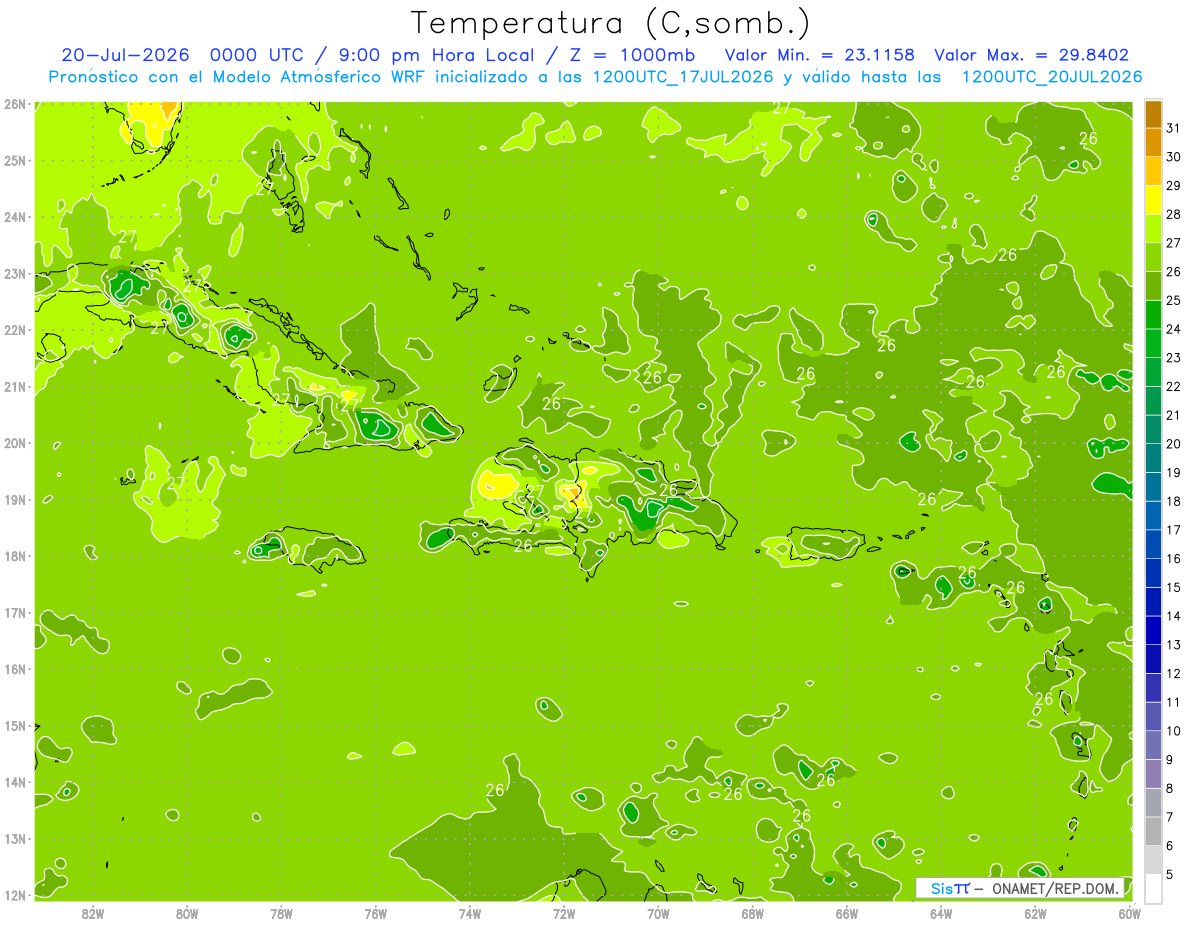Click the "16N" latitude axis label
The width and height of the screenshot is (1200, 927).
click(x=15, y=669)
